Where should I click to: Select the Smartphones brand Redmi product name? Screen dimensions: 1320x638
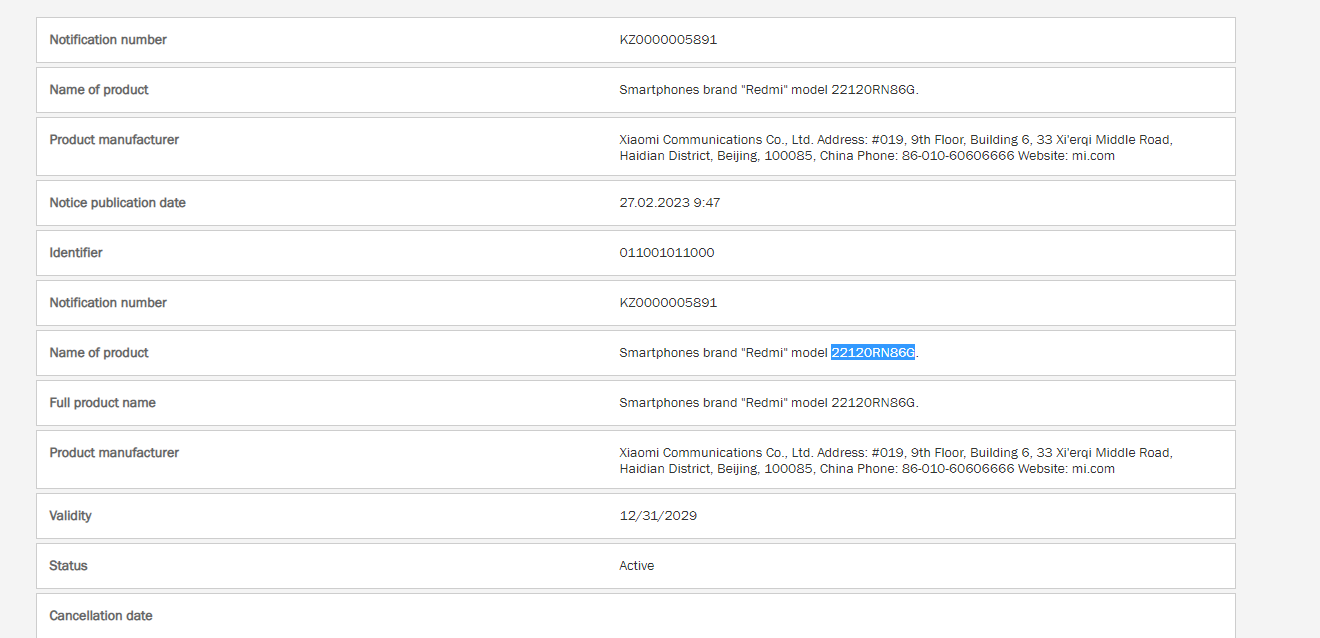pyautogui.click(x=768, y=89)
